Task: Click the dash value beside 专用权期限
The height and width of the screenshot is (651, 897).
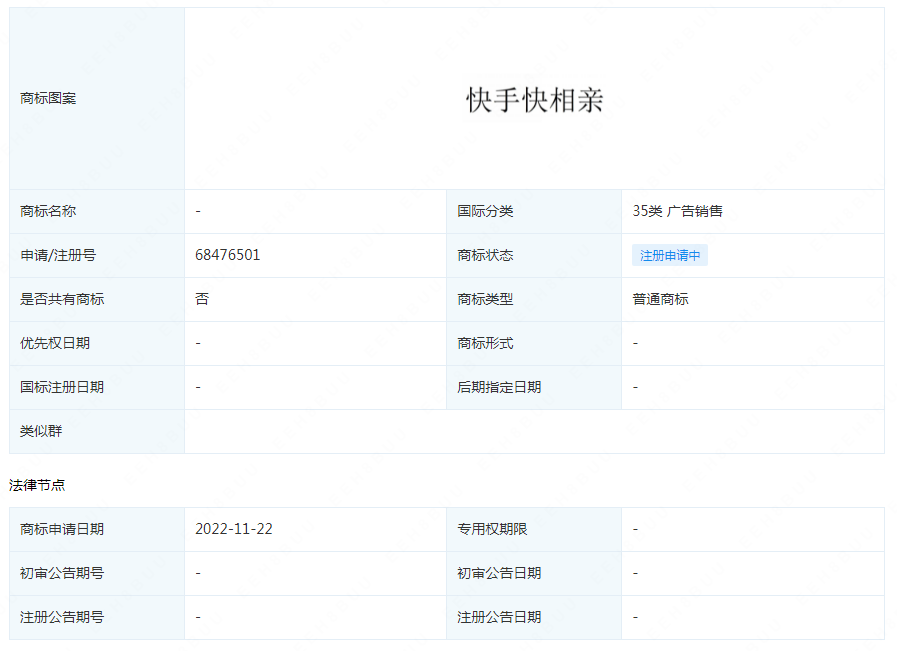Action: 635,529
